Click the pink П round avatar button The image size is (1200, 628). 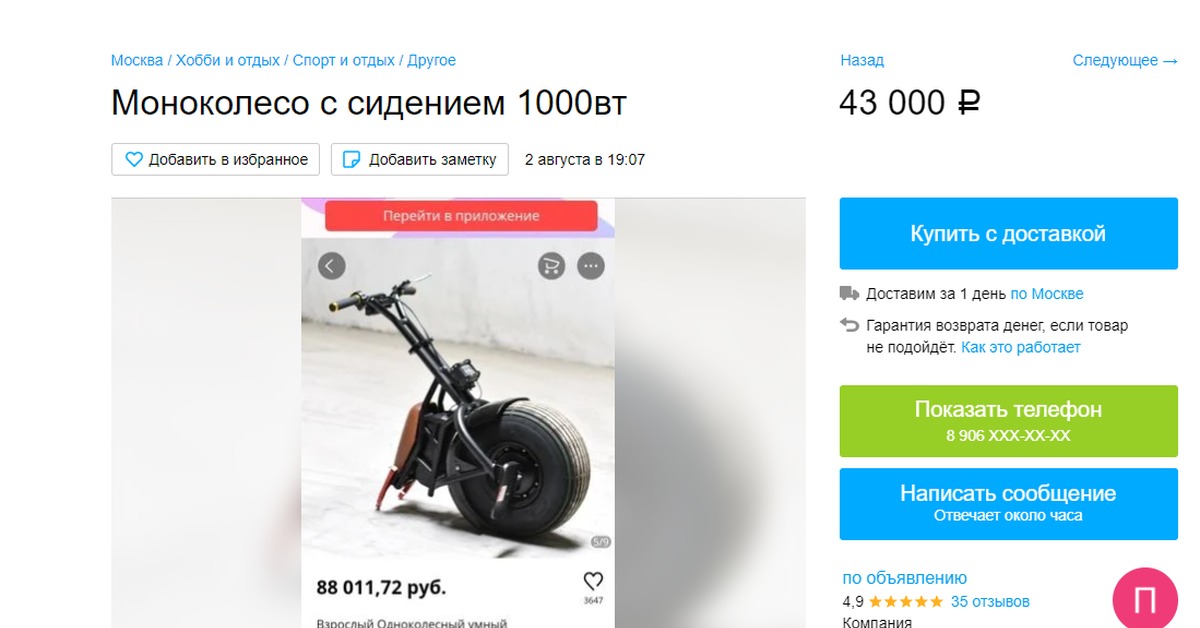point(1146,600)
